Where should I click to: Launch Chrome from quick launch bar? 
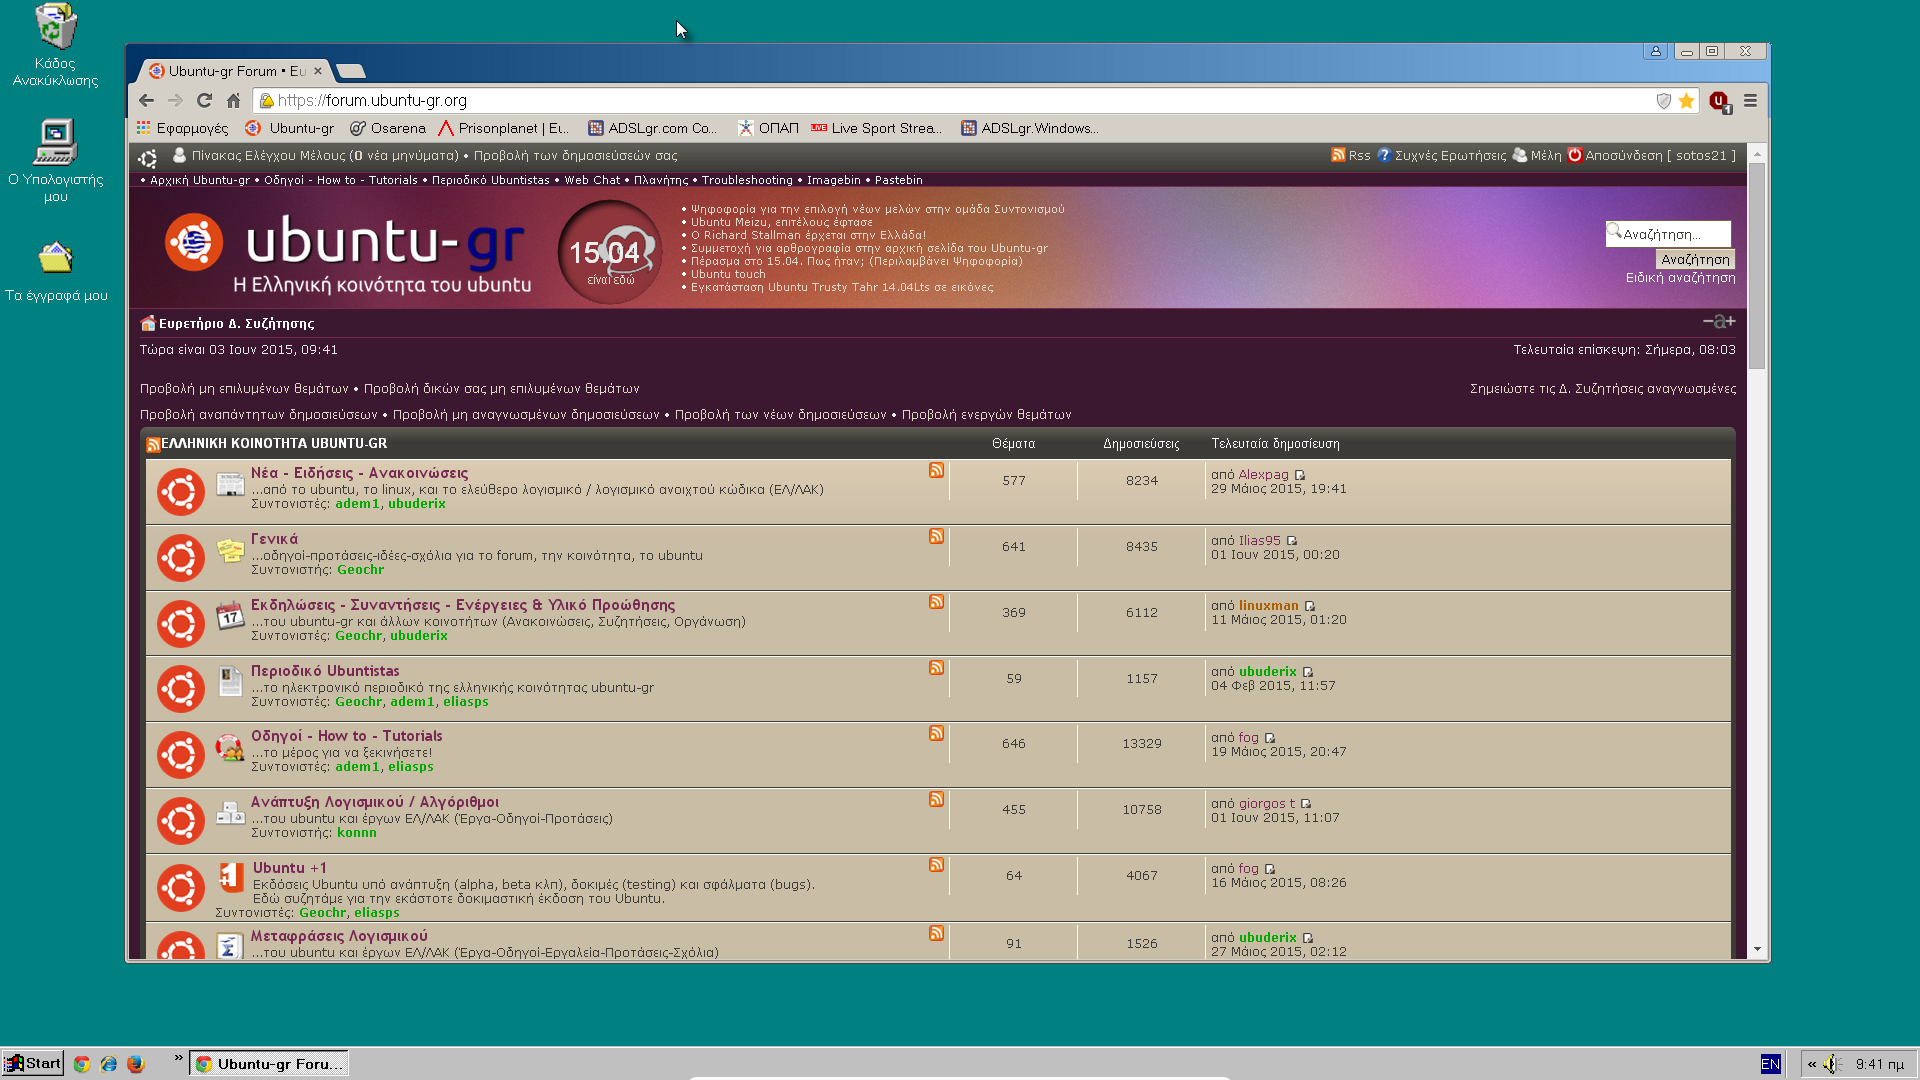[82, 1064]
